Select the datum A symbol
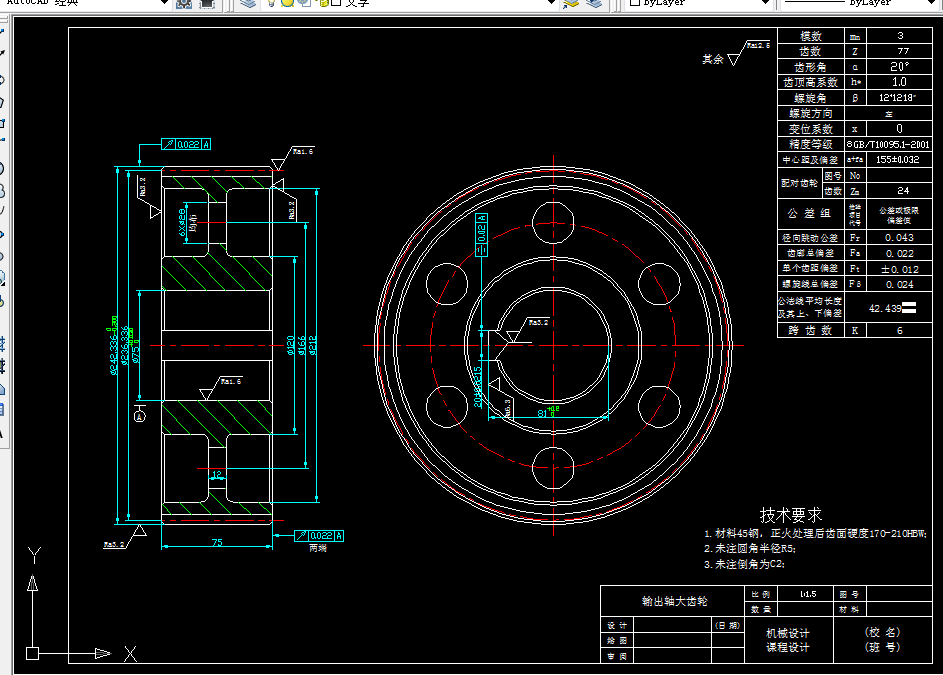The width and height of the screenshot is (943, 675). [x=140, y=416]
